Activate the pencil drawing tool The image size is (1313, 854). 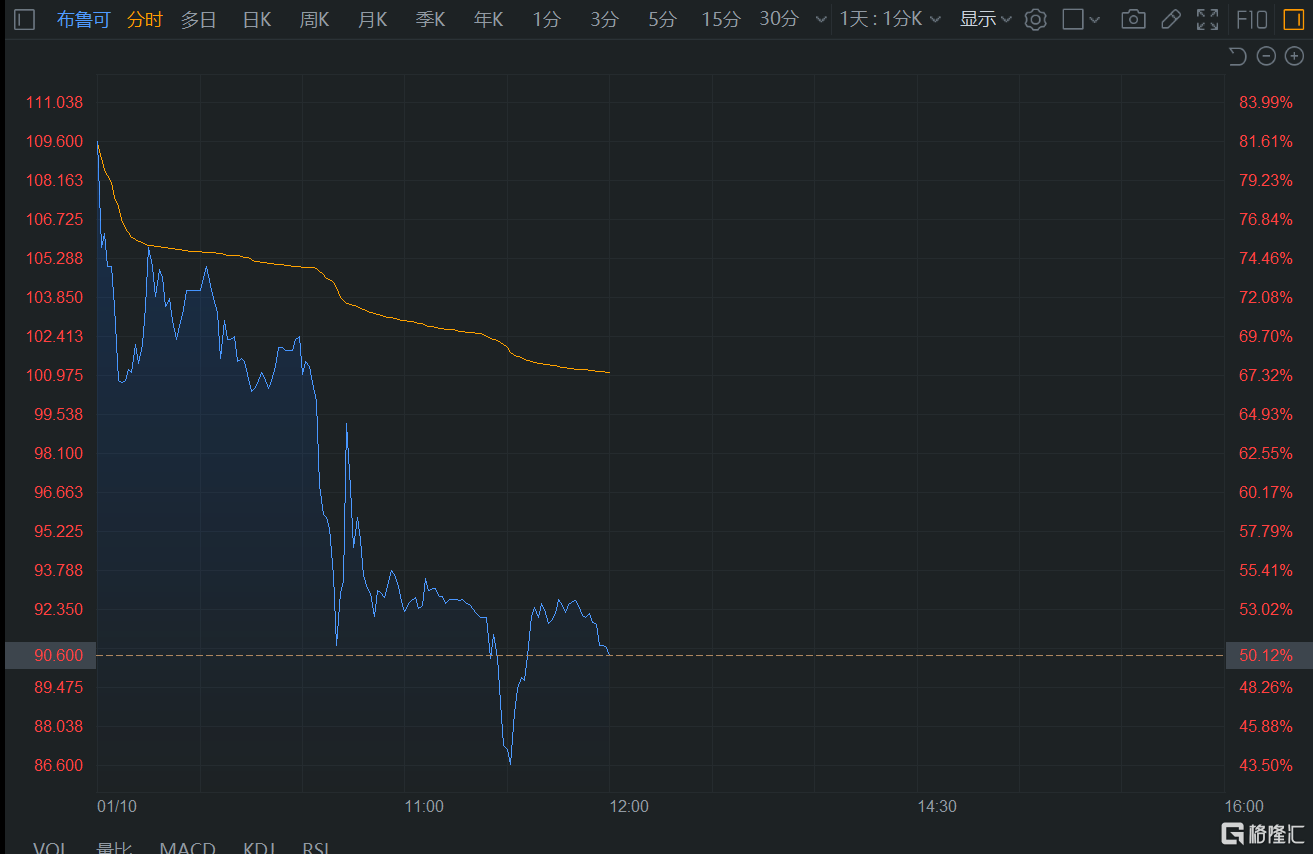click(x=1171, y=19)
